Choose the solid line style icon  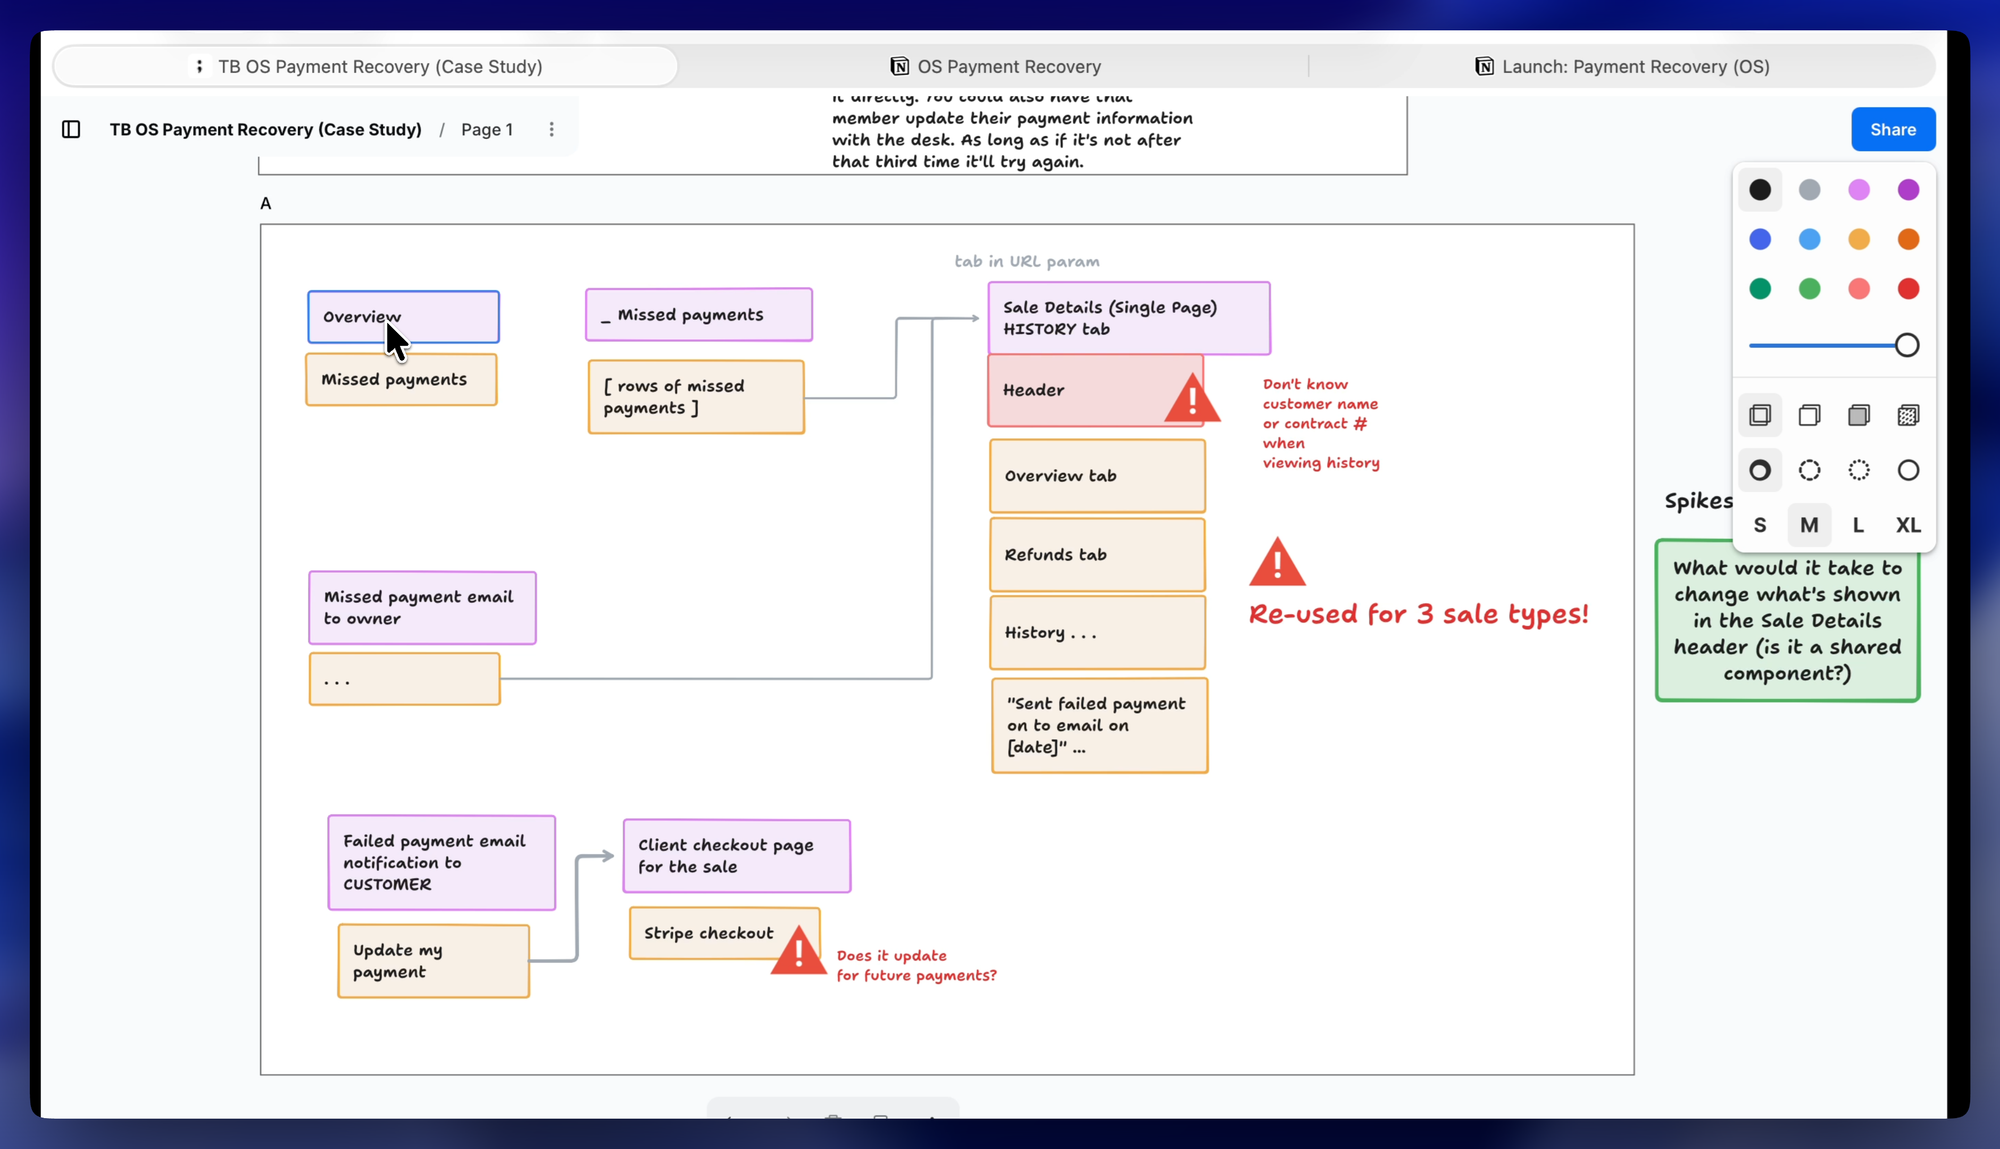(x=1908, y=470)
